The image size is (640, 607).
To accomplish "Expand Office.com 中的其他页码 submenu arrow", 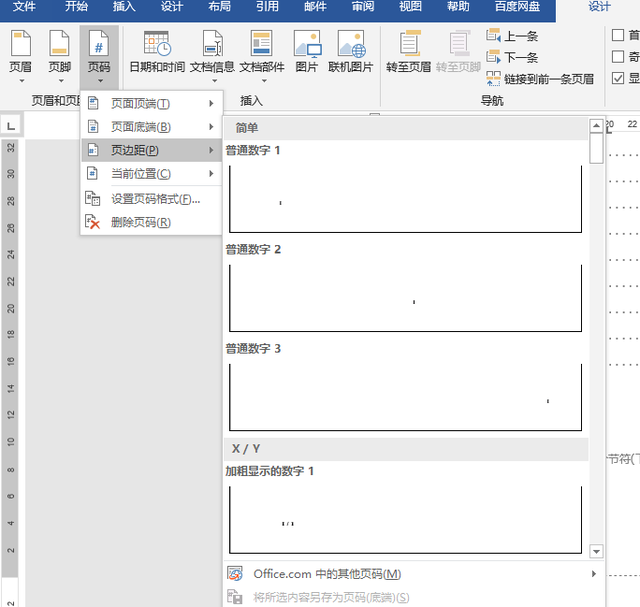I will tap(593, 574).
